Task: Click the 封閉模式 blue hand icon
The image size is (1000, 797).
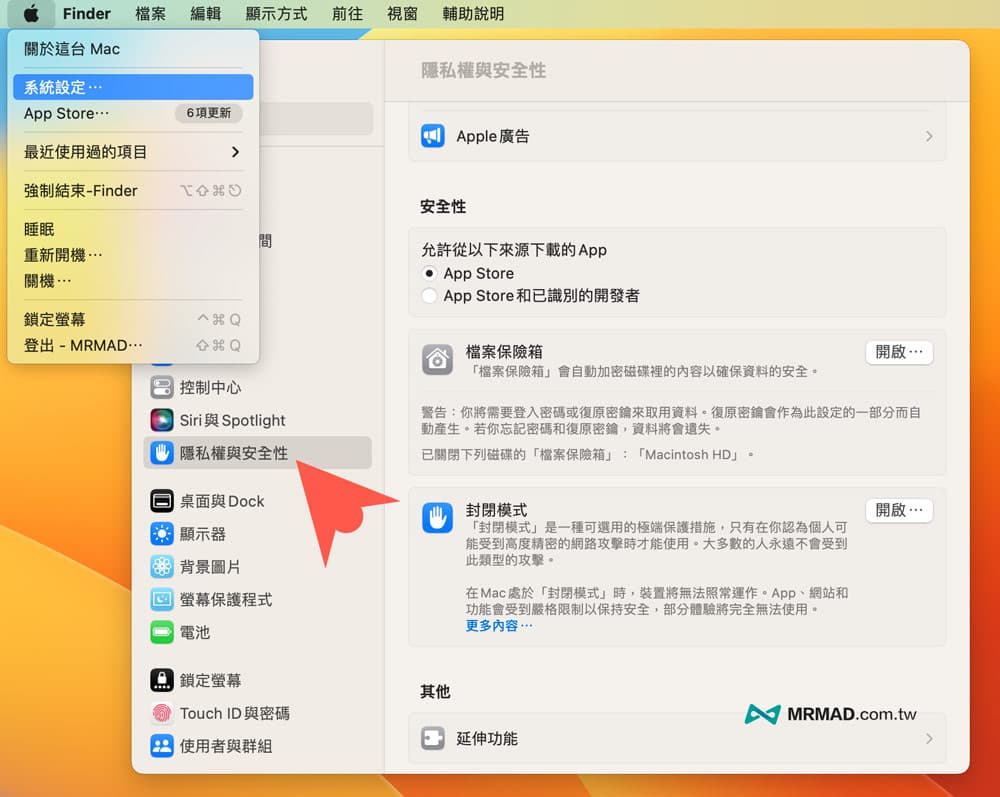Action: [438, 518]
